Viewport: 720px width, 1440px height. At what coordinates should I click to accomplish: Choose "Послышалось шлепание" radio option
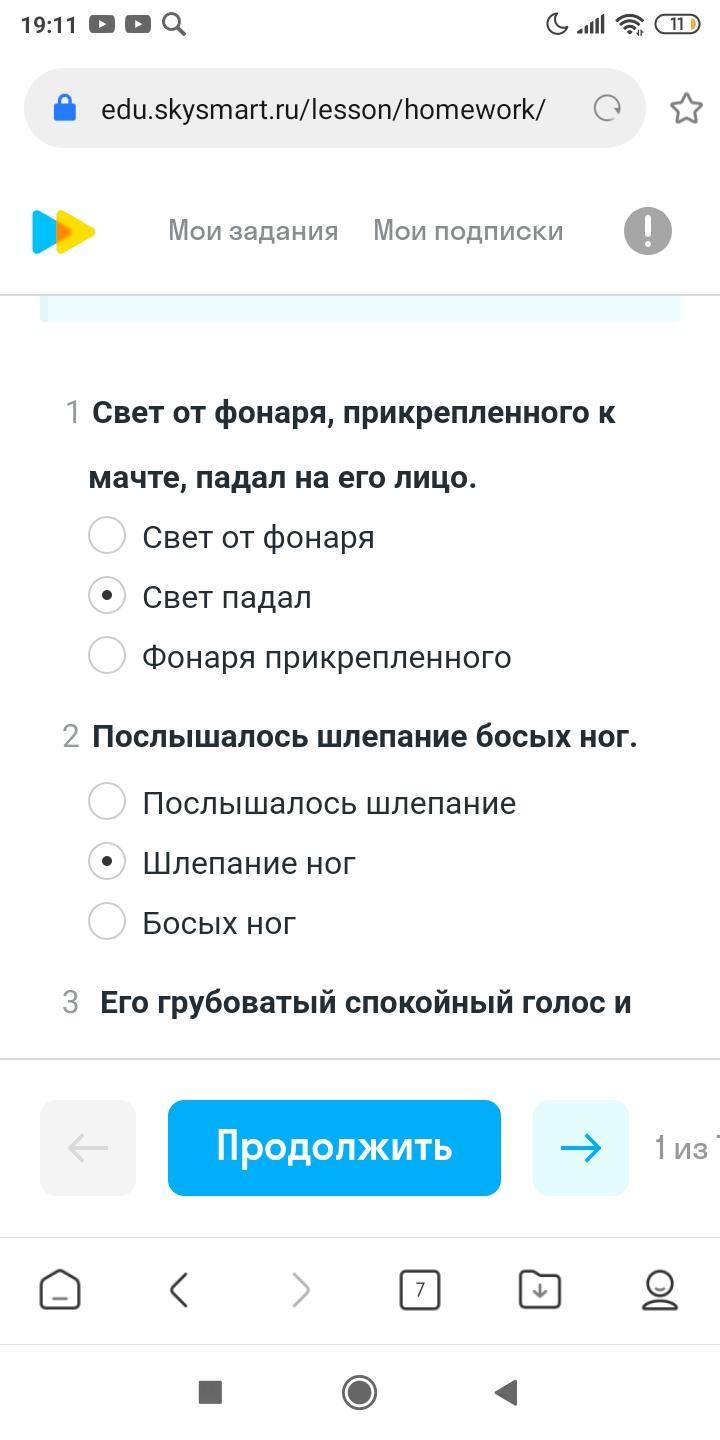tap(107, 801)
